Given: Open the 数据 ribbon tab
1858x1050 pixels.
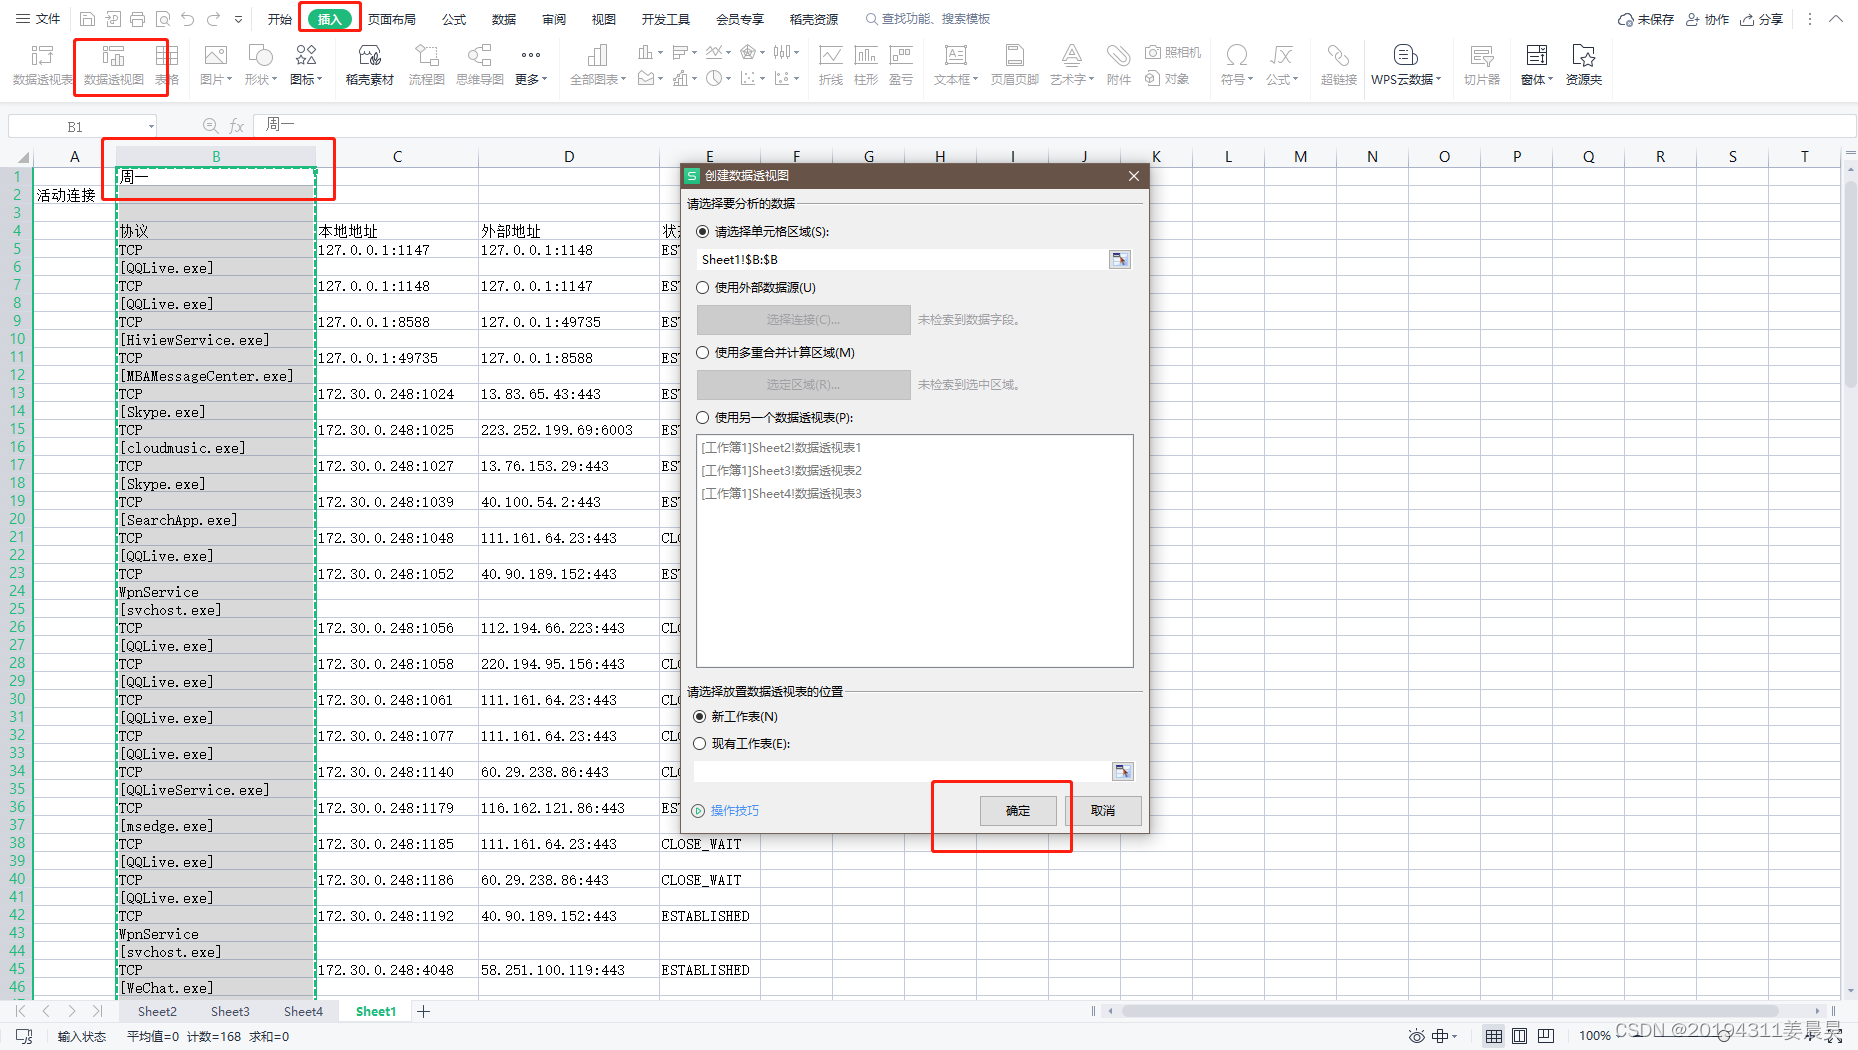Looking at the screenshot, I should 504,19.
